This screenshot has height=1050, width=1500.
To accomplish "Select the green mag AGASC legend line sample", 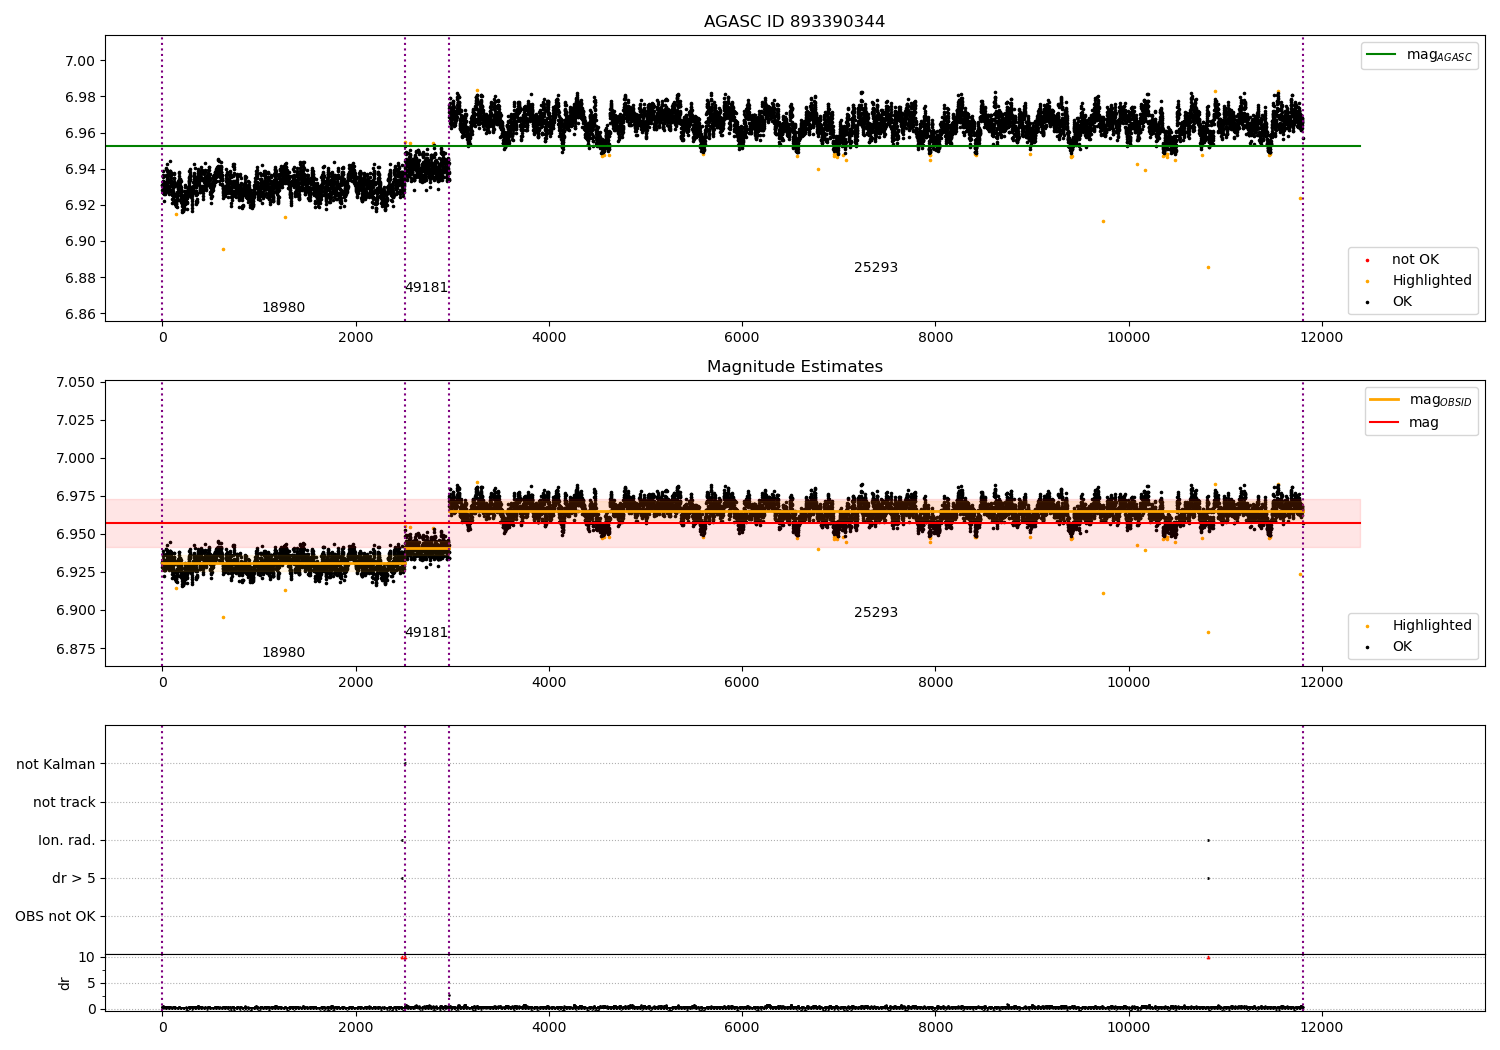I will pos(1381,55).
